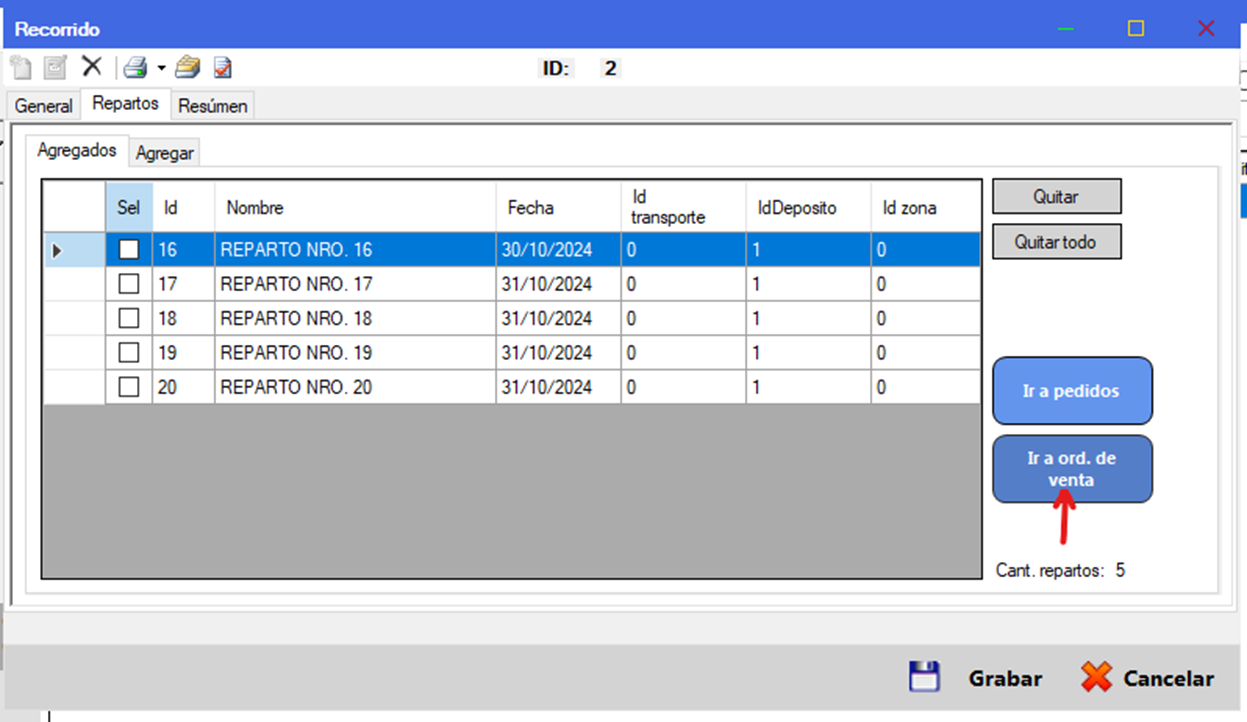The height and width of the screenshot is (722, 1247).
Task: Click the yellow card file box icon
Action: point(187,67)
